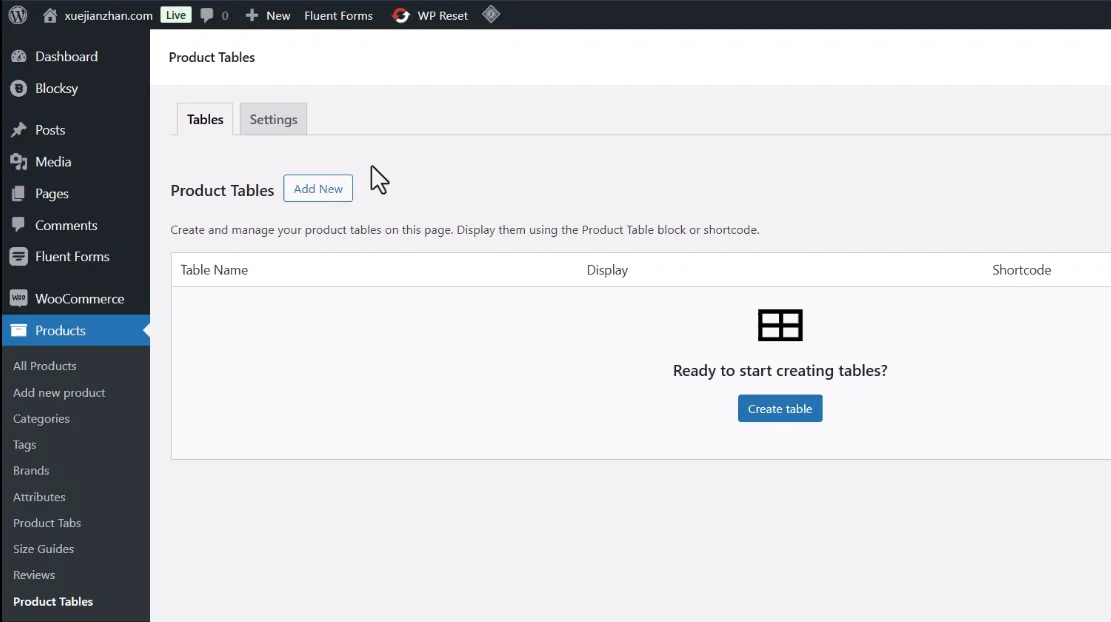Click the Pages icon in sidebar

pos(18,193)
